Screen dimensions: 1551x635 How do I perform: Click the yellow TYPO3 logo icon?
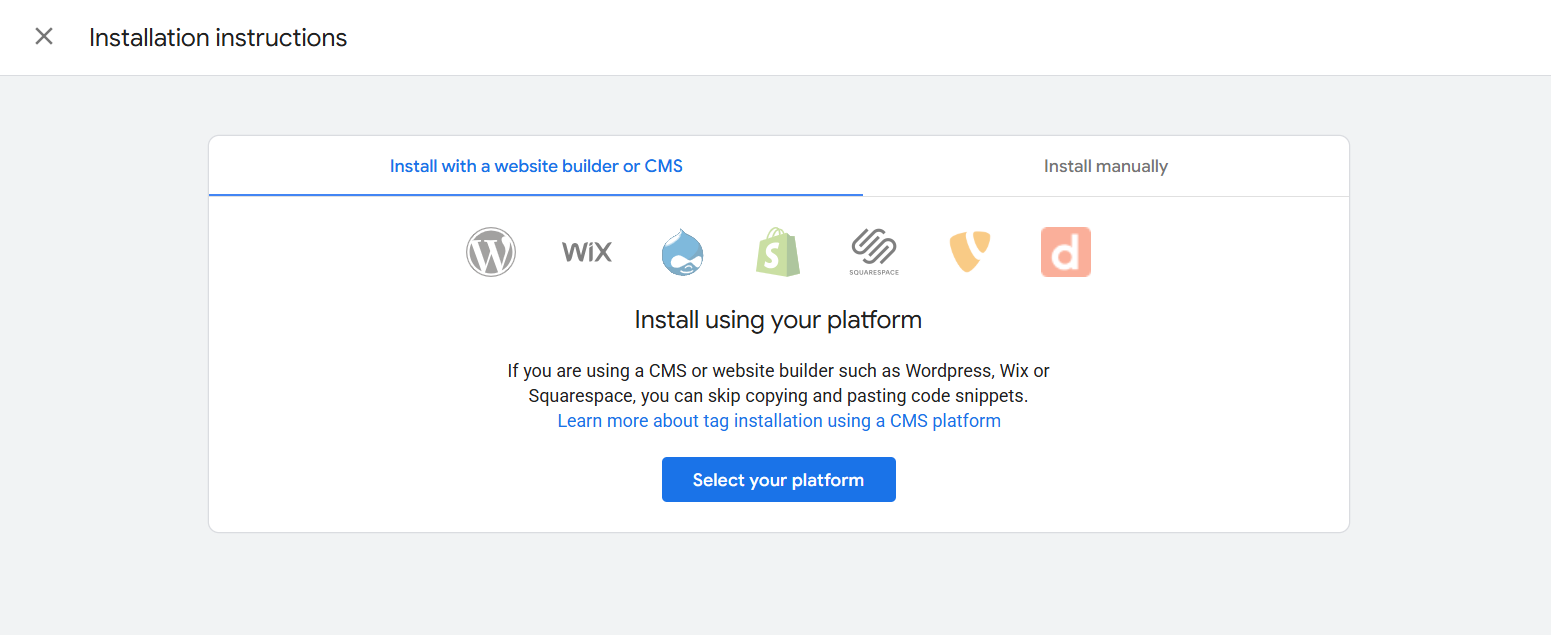click(970, 252)
